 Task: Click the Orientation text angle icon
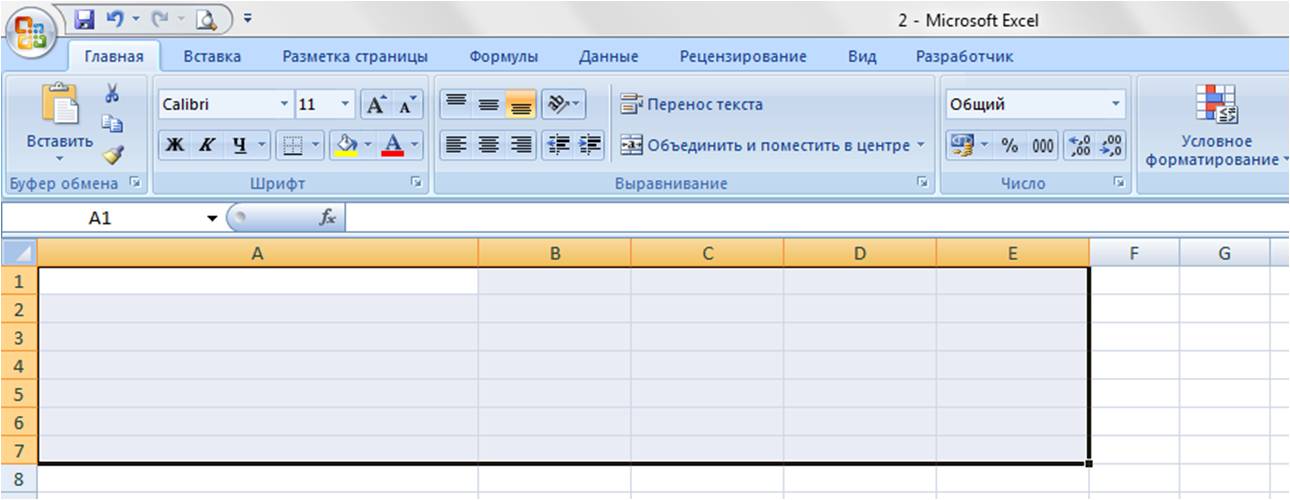(x=564, y=104)
